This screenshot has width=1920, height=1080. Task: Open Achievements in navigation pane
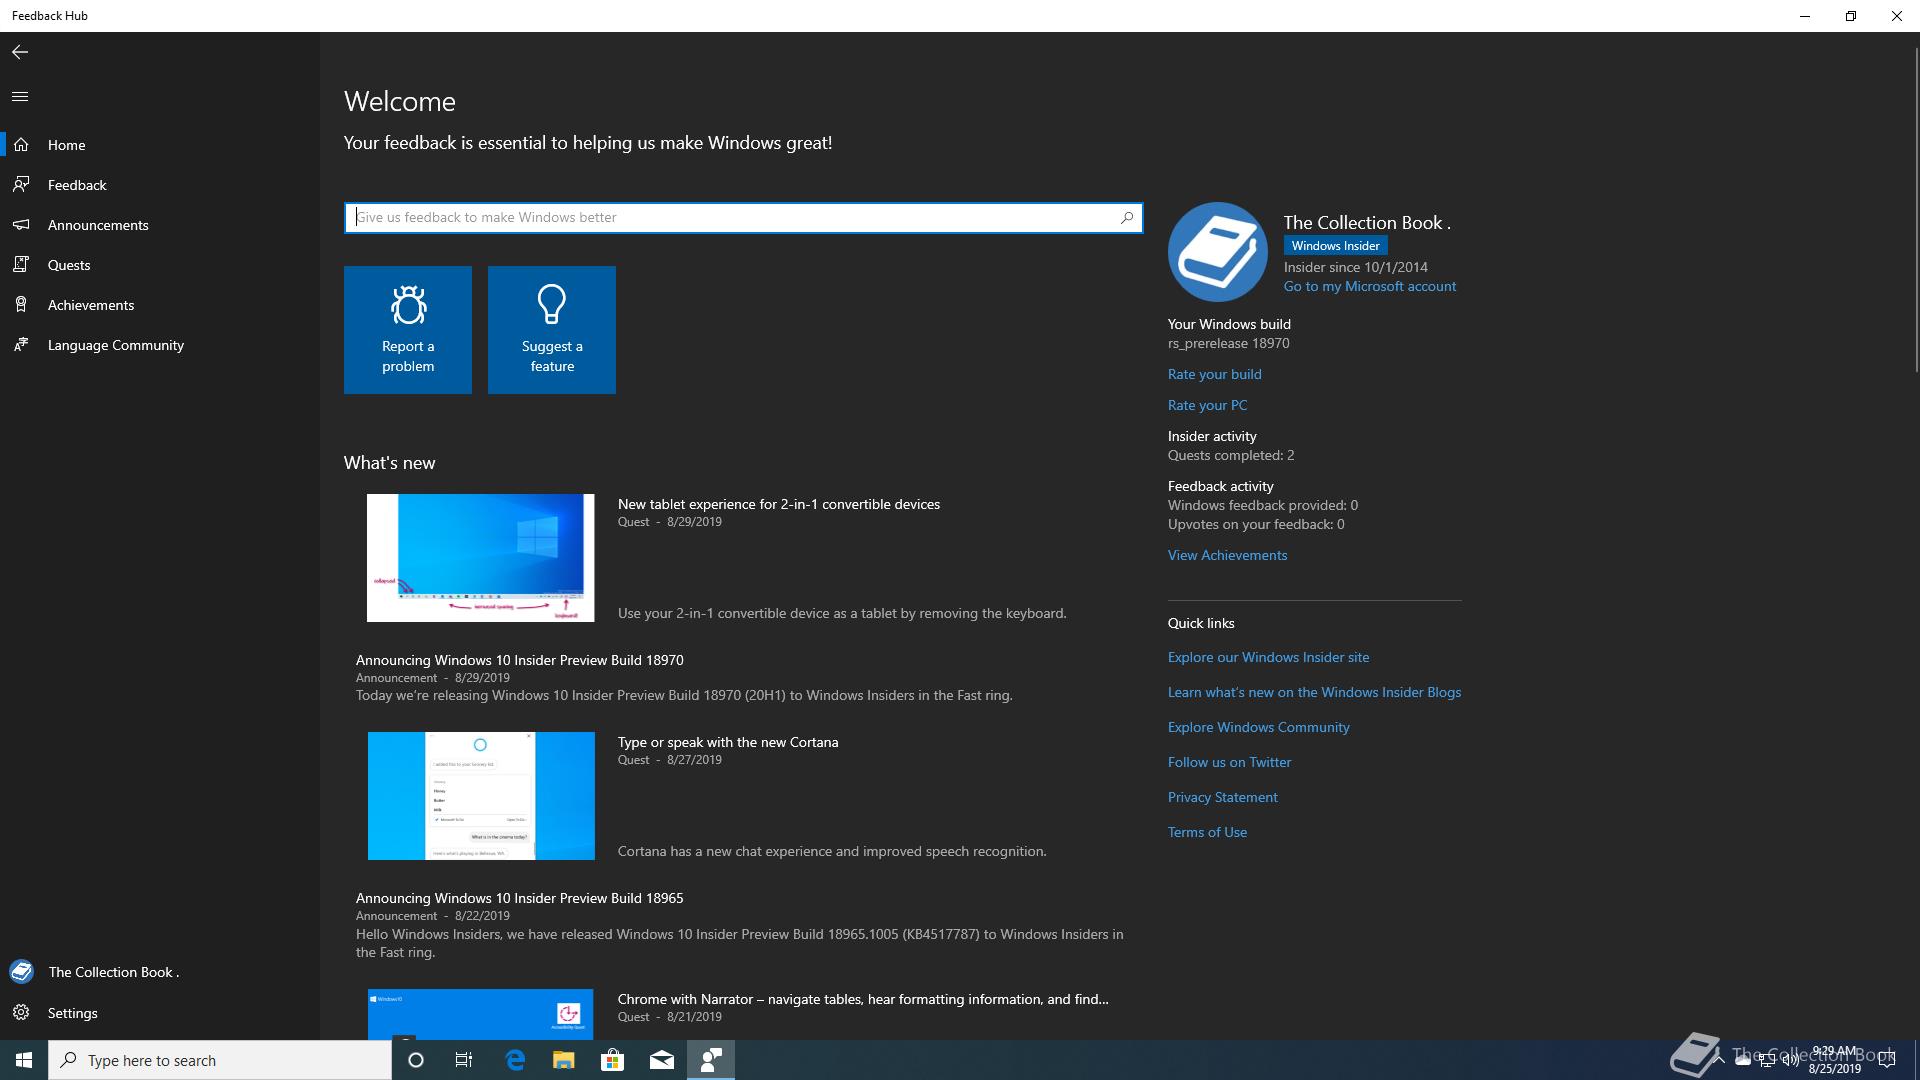pyautogui.click(x=160, y=305)
